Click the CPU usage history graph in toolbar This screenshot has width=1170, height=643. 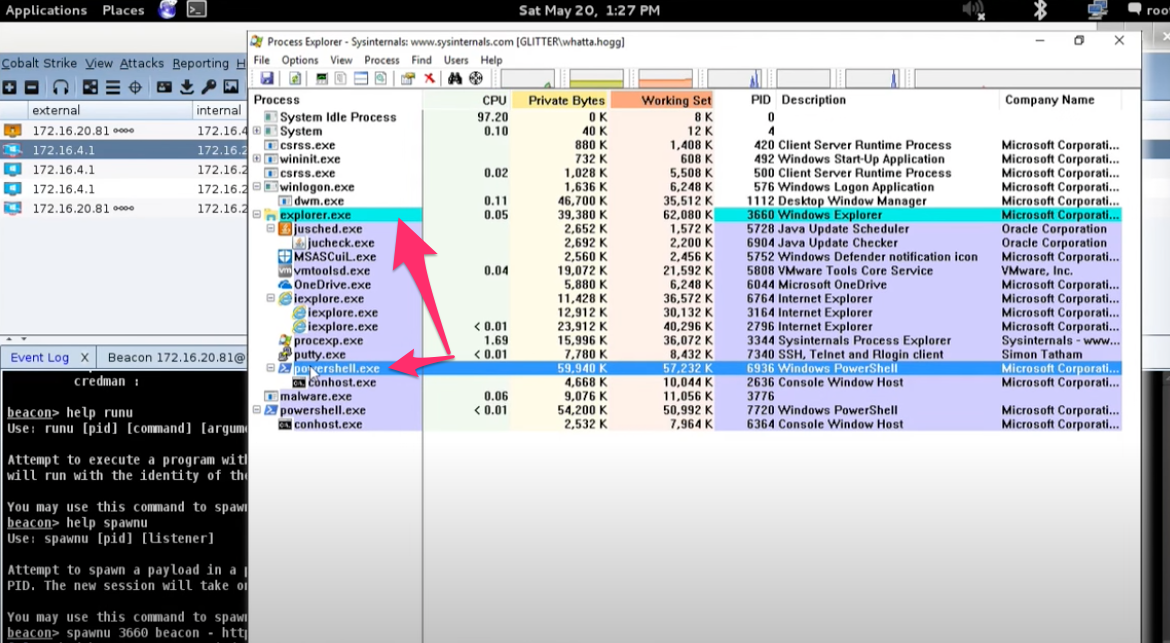tap(528, 78)
